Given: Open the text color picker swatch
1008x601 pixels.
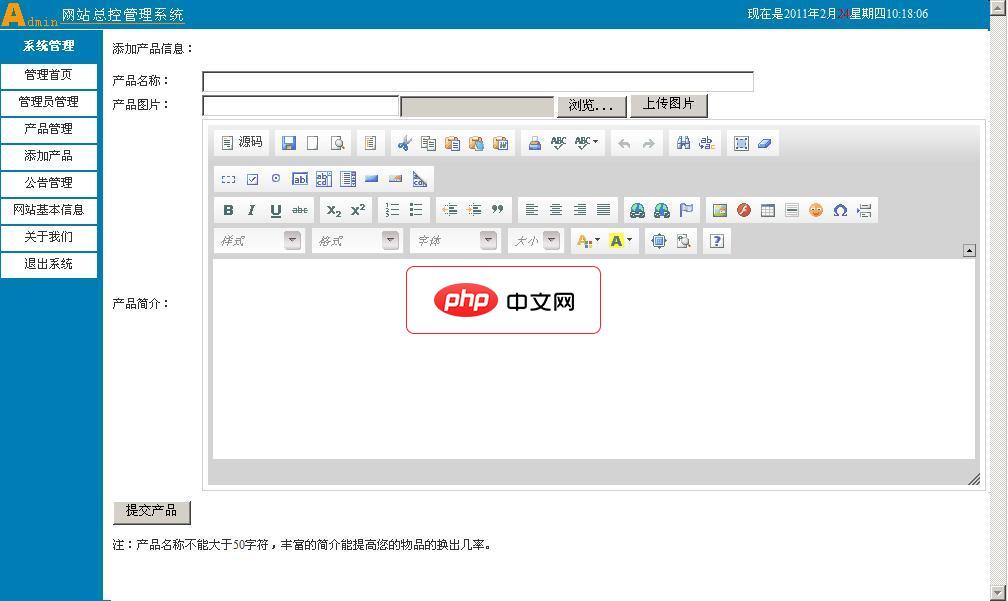Looking at the screenshot, I should [x=585, y=240].
